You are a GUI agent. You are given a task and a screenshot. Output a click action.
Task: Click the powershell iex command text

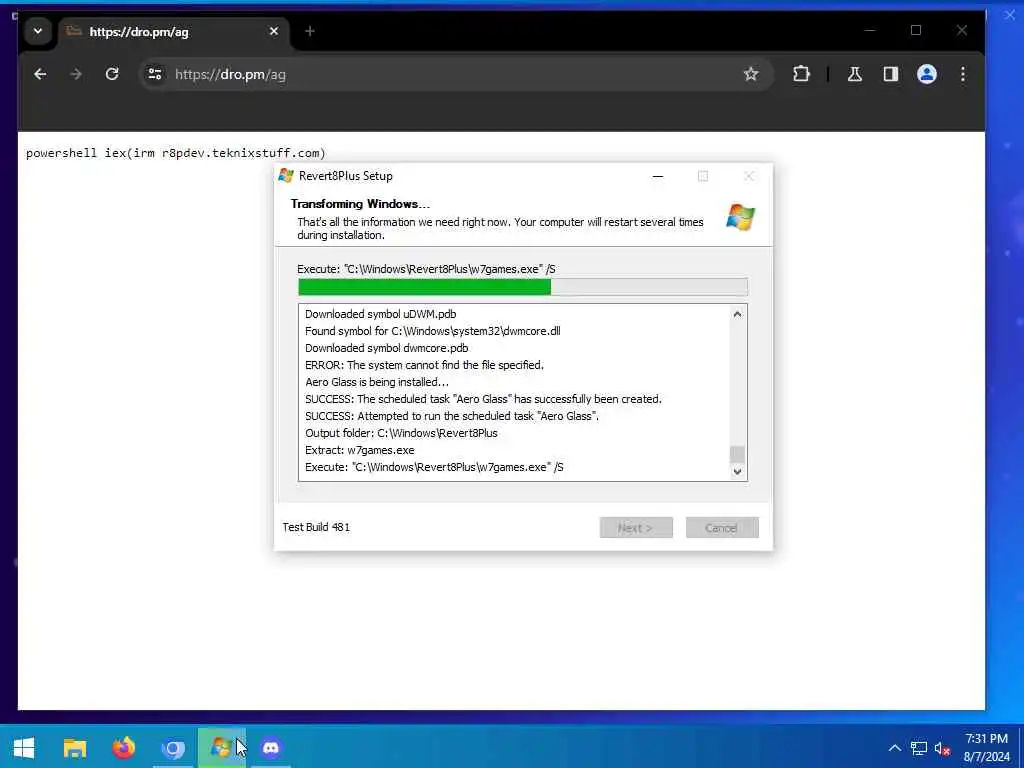click(x=175, y=153)
